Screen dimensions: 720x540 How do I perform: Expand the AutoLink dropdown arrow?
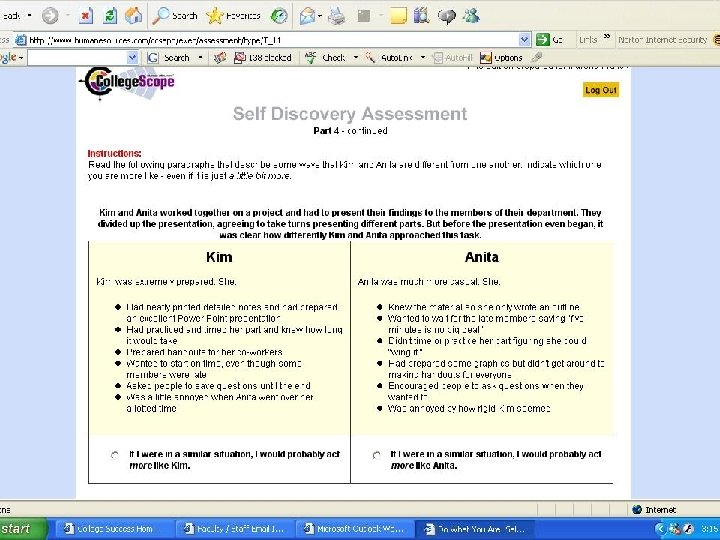click(x=423, y=57)
